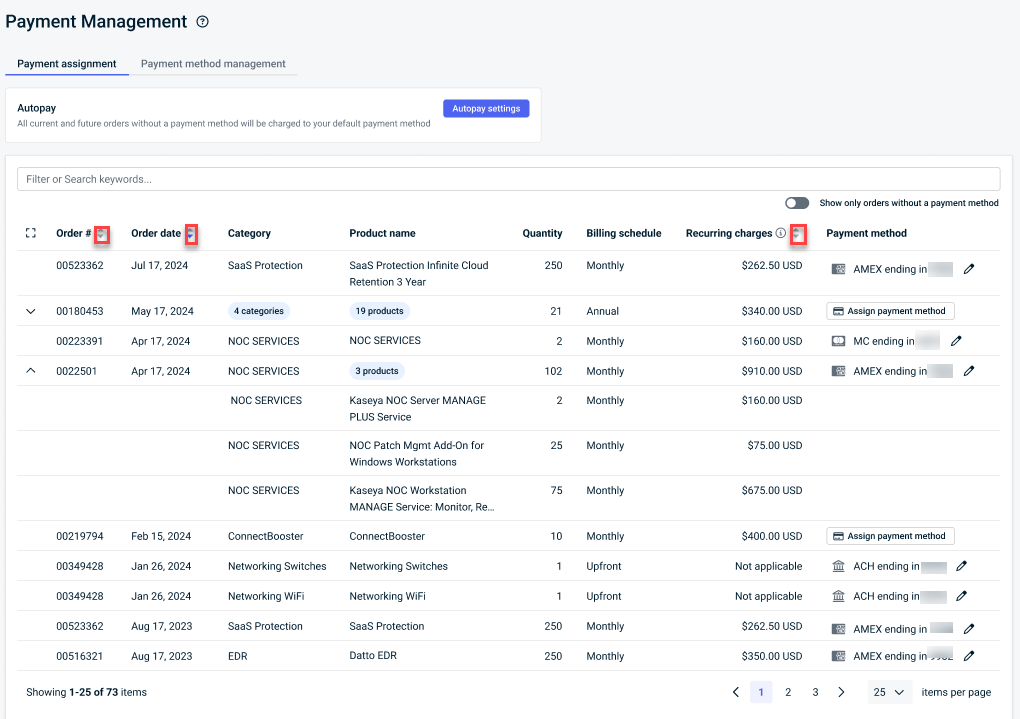Sort by Recurring charges arrow icon
Image resolution: width=1020 pixels, height=719 pixels.
click(x=797, y=234)
